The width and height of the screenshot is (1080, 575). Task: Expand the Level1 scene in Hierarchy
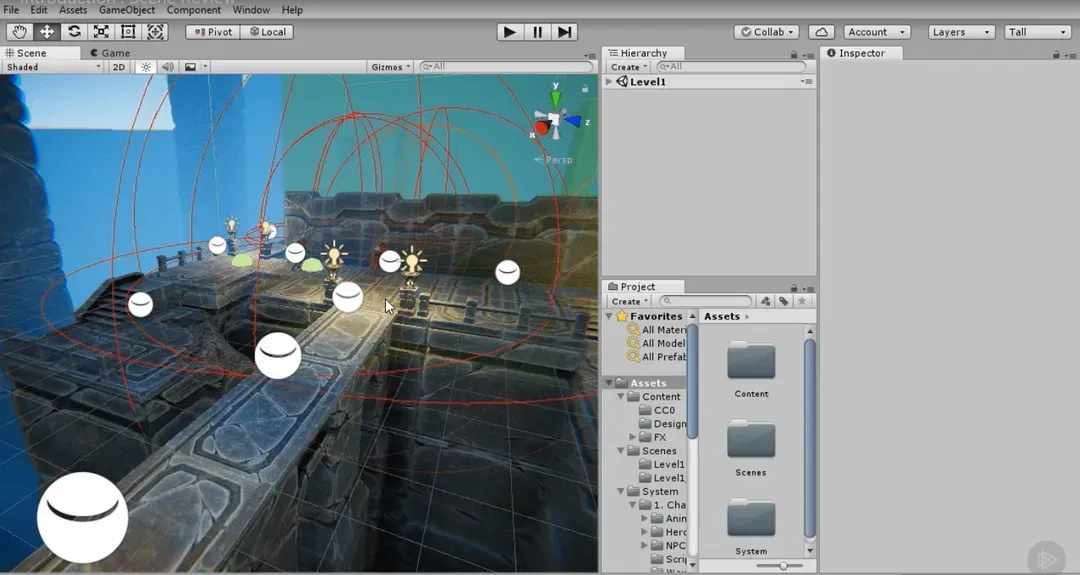(x=610, y=82)
